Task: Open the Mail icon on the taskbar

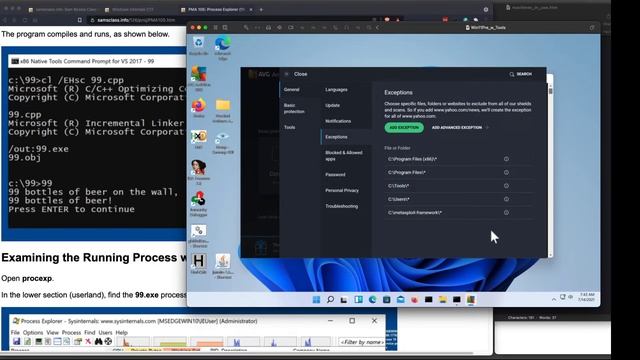Action: coord(400,300)
